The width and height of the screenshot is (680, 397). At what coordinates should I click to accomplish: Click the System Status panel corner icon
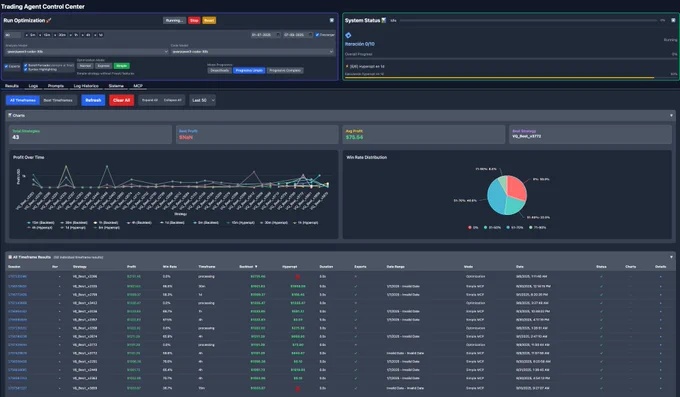tap(673, 20)
